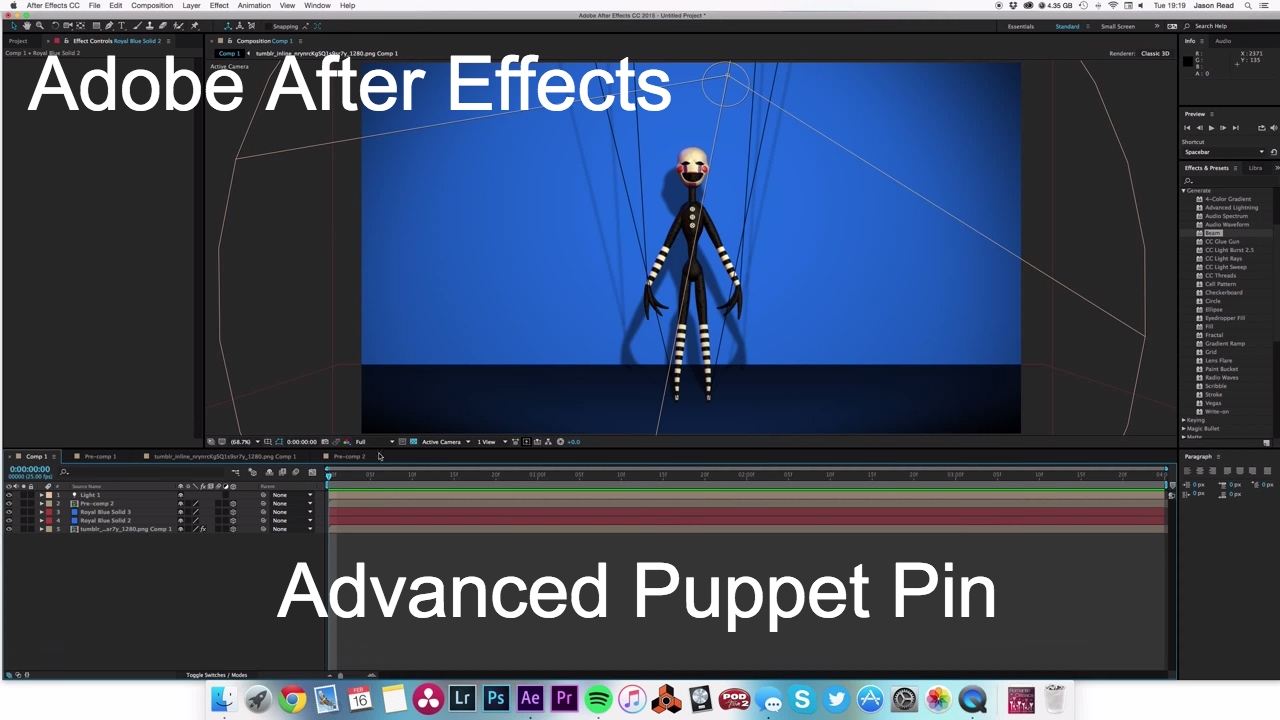Hide the Pre-comp 2 layer
Image resolution: width=1280 pixels, height=720 pixels.
[x=9, y=504]
